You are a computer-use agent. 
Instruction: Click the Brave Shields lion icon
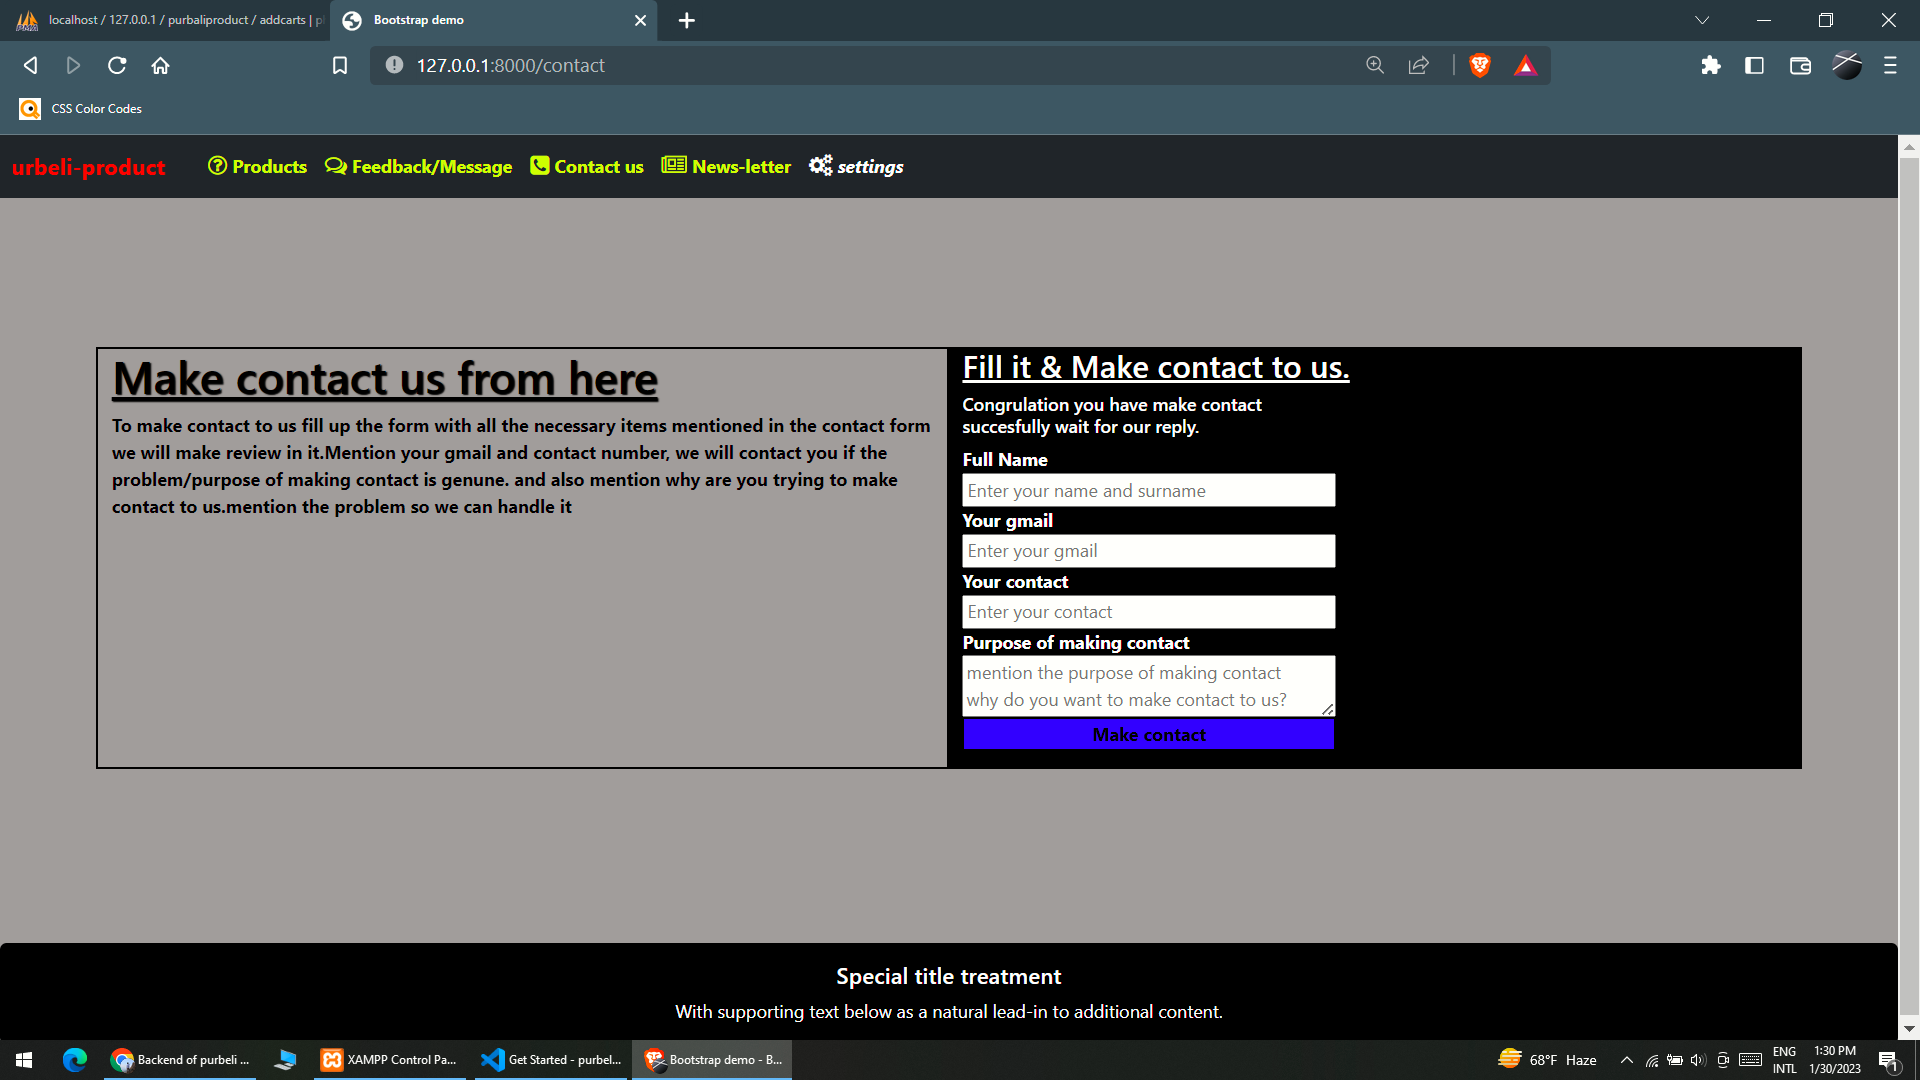[1480, 65]
